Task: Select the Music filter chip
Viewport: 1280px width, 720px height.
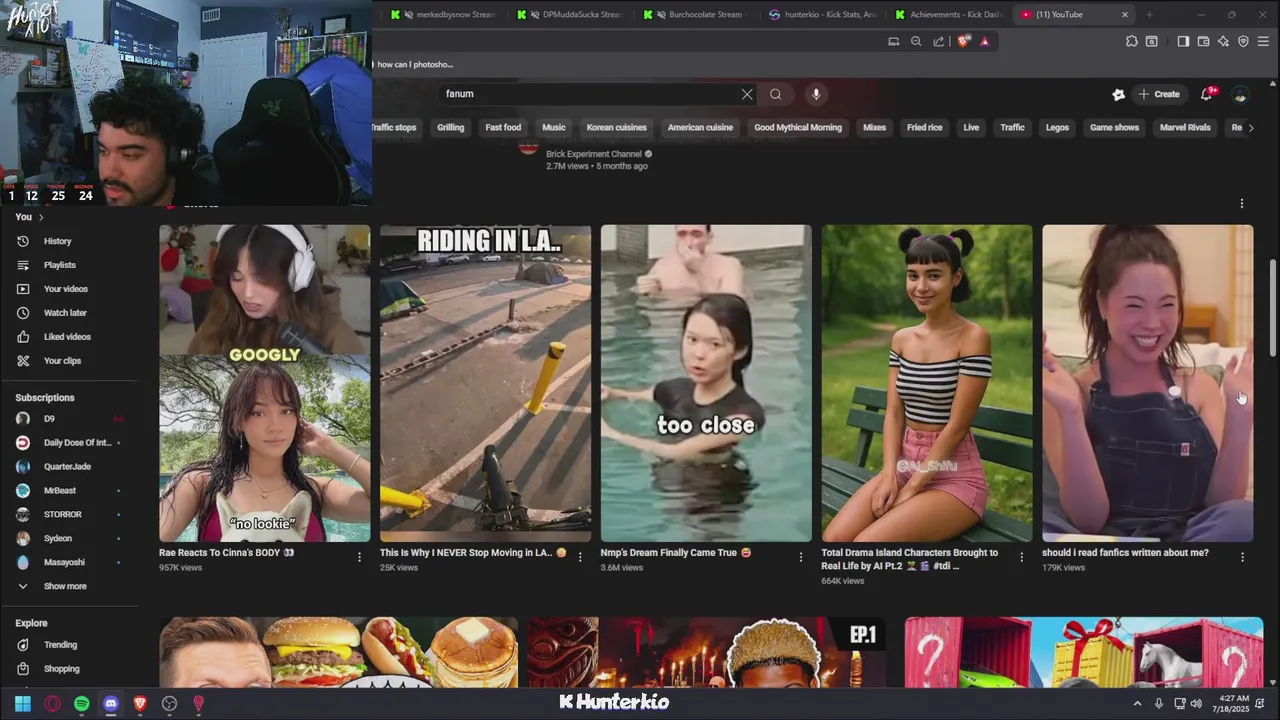Action: 554,128
